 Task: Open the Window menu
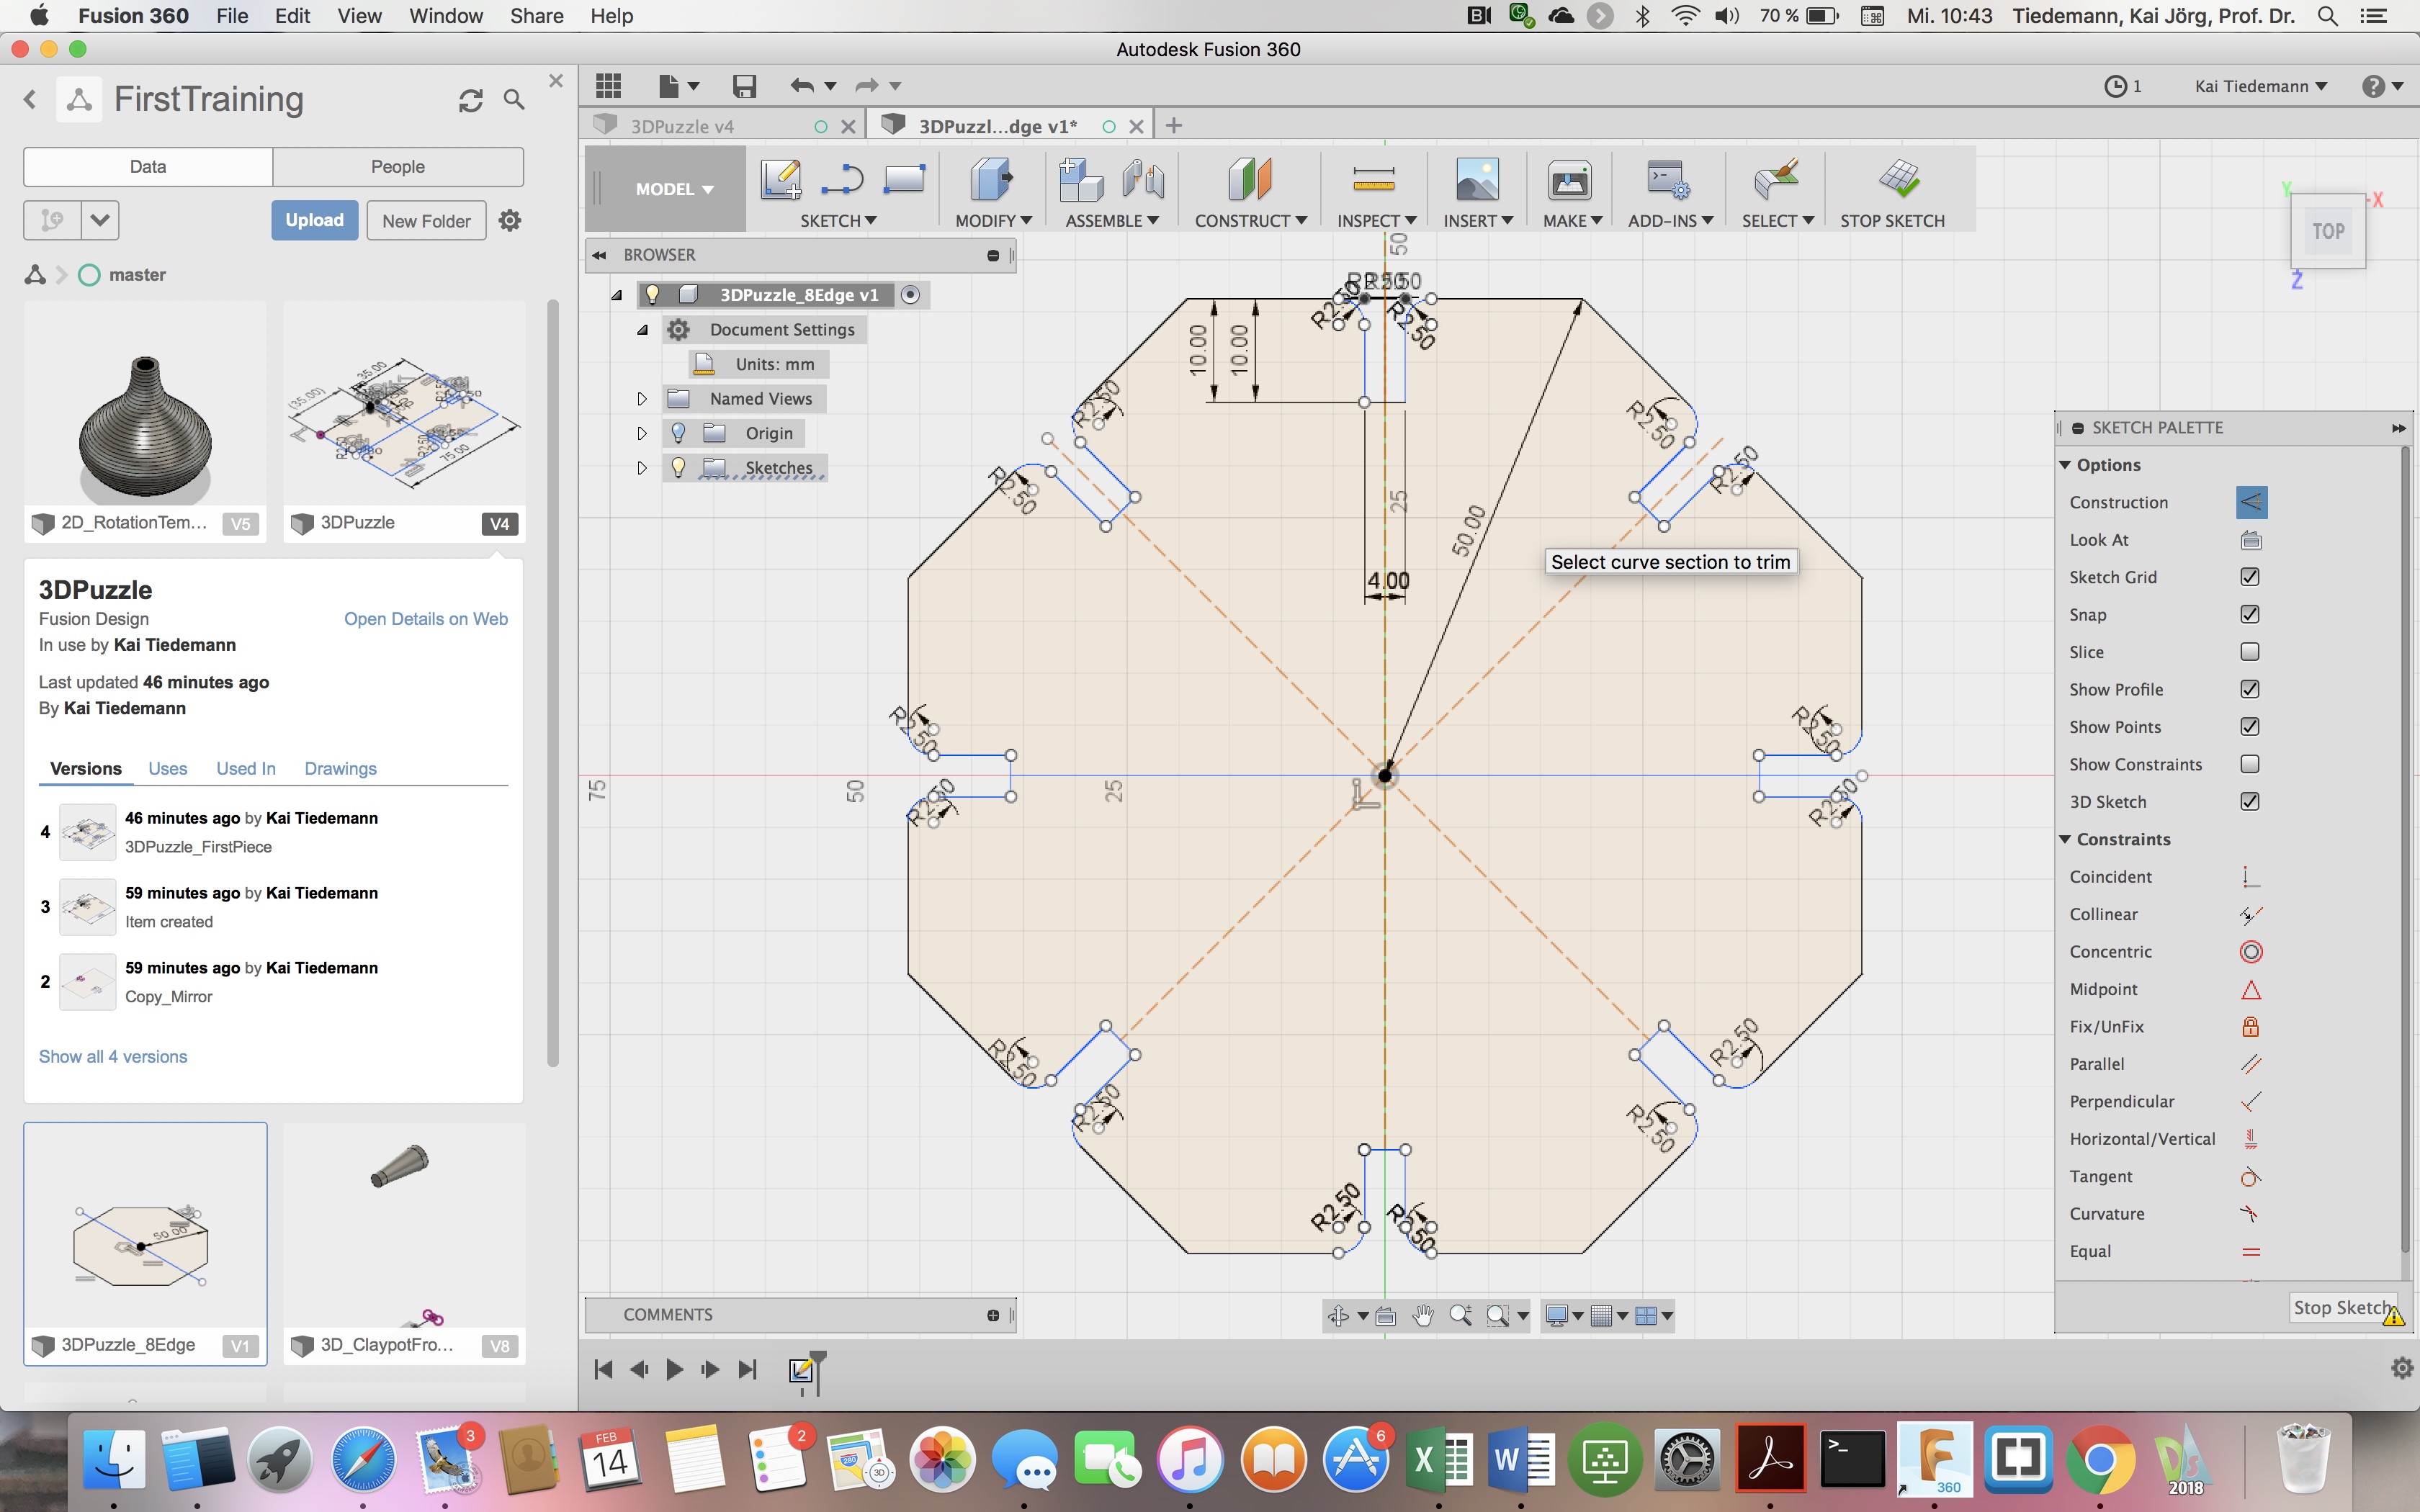(445, 16)
